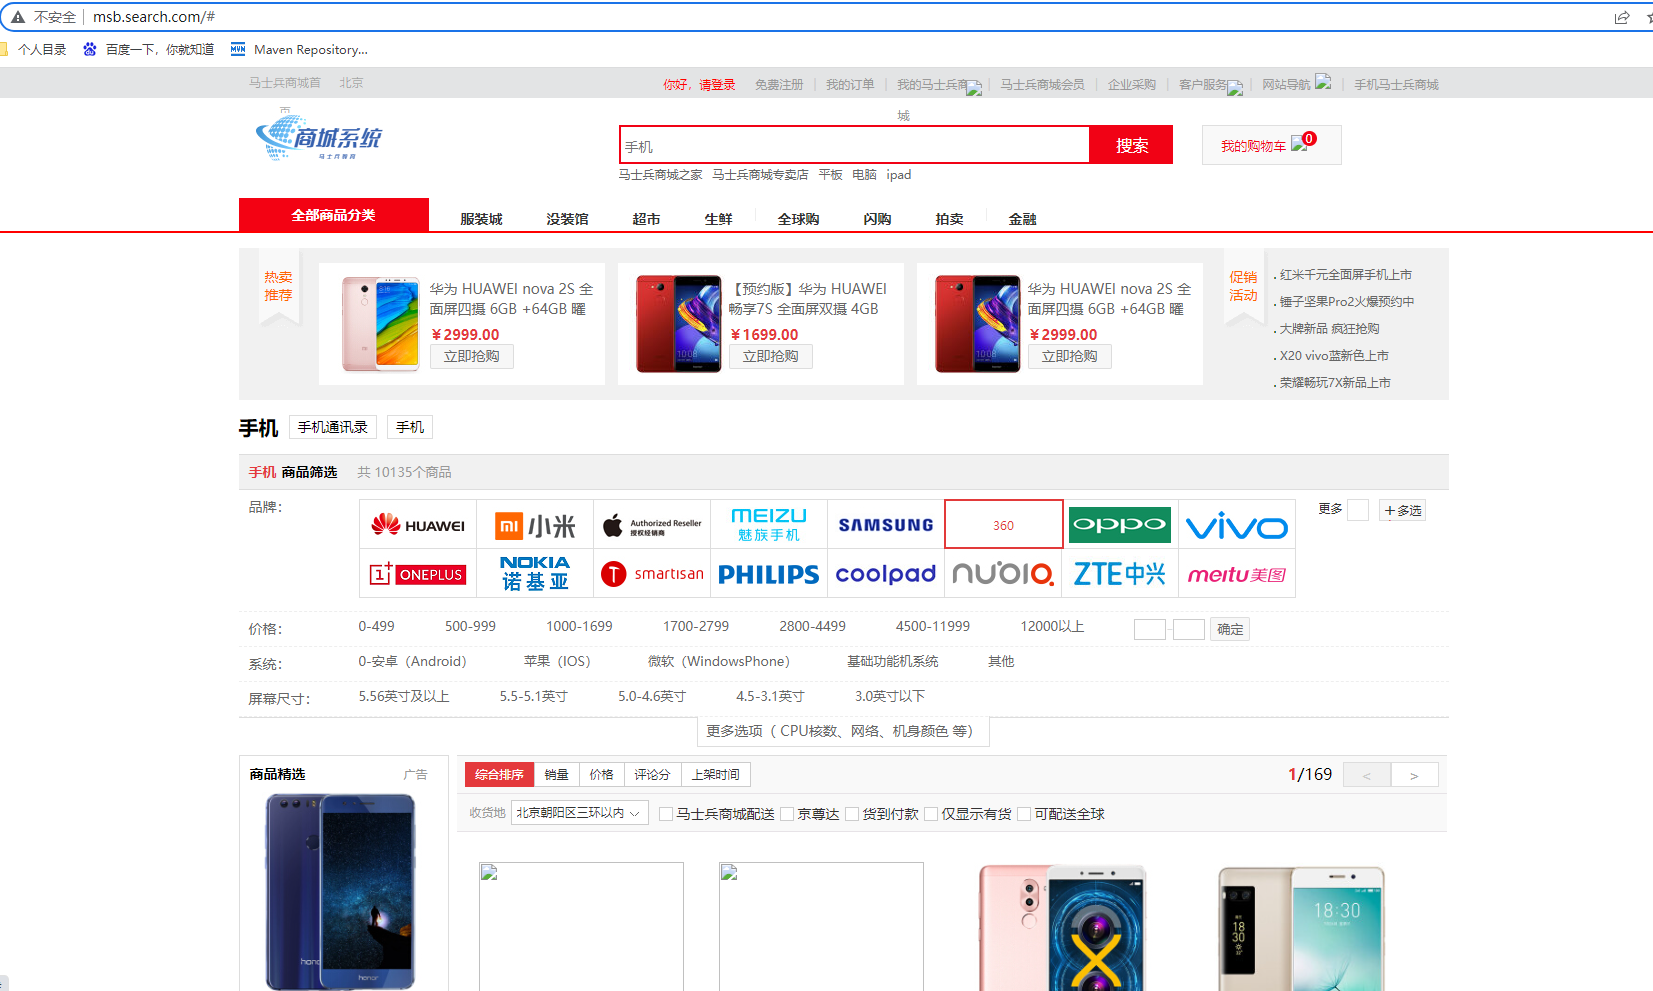This screenshot has height=991, width=1653.
Task: Click the Huawei brand logo
Action: coord(418,525)
